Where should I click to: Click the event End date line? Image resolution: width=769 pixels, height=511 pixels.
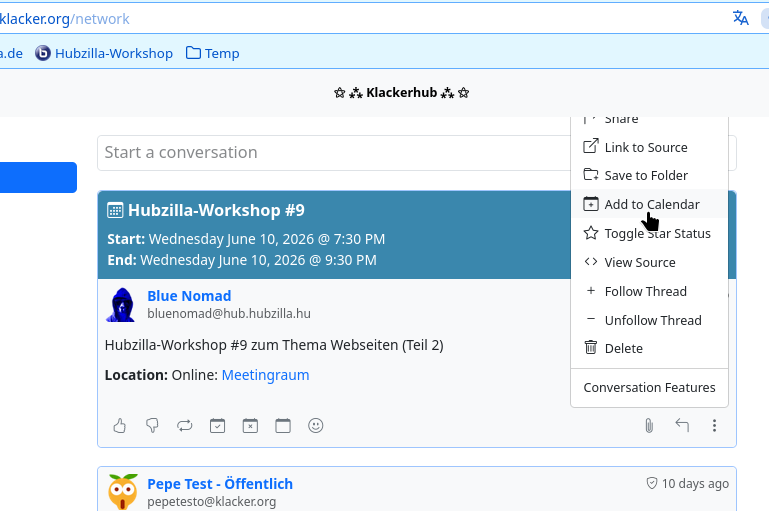coord(242,260)
